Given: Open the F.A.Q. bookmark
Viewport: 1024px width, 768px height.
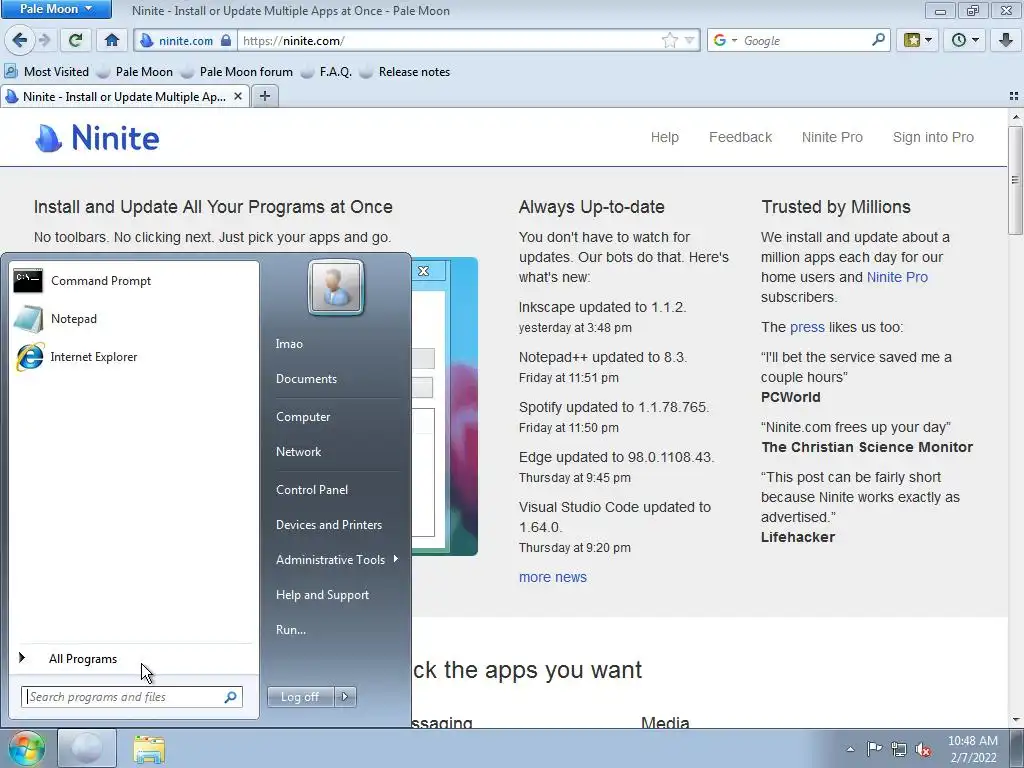Looking at the screenshot, I should point(327,72).
